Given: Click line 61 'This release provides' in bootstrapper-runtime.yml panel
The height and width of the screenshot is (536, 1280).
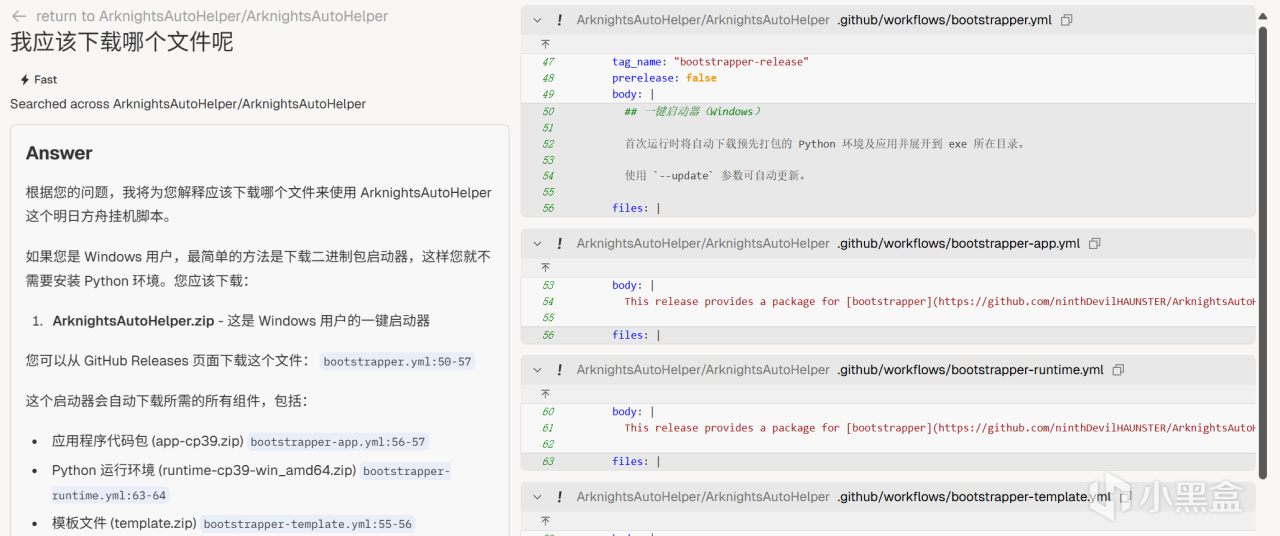Looking at the screenshot, I should point(939,427).
